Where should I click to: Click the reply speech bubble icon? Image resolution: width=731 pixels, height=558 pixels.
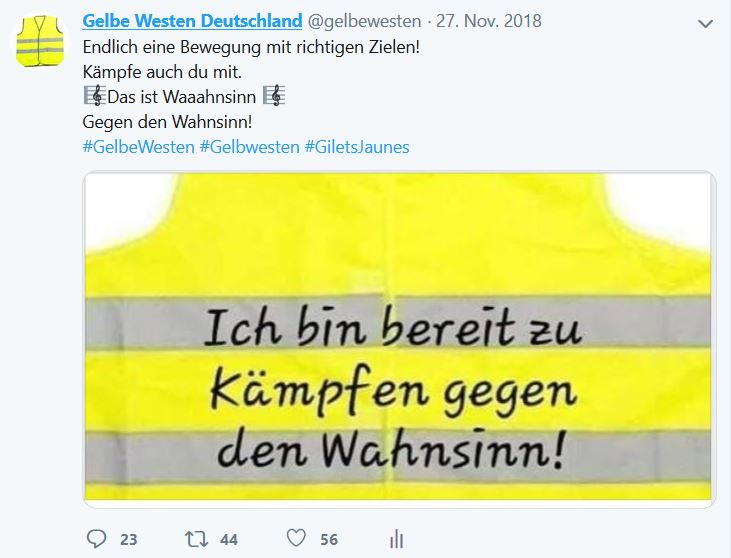97,538
